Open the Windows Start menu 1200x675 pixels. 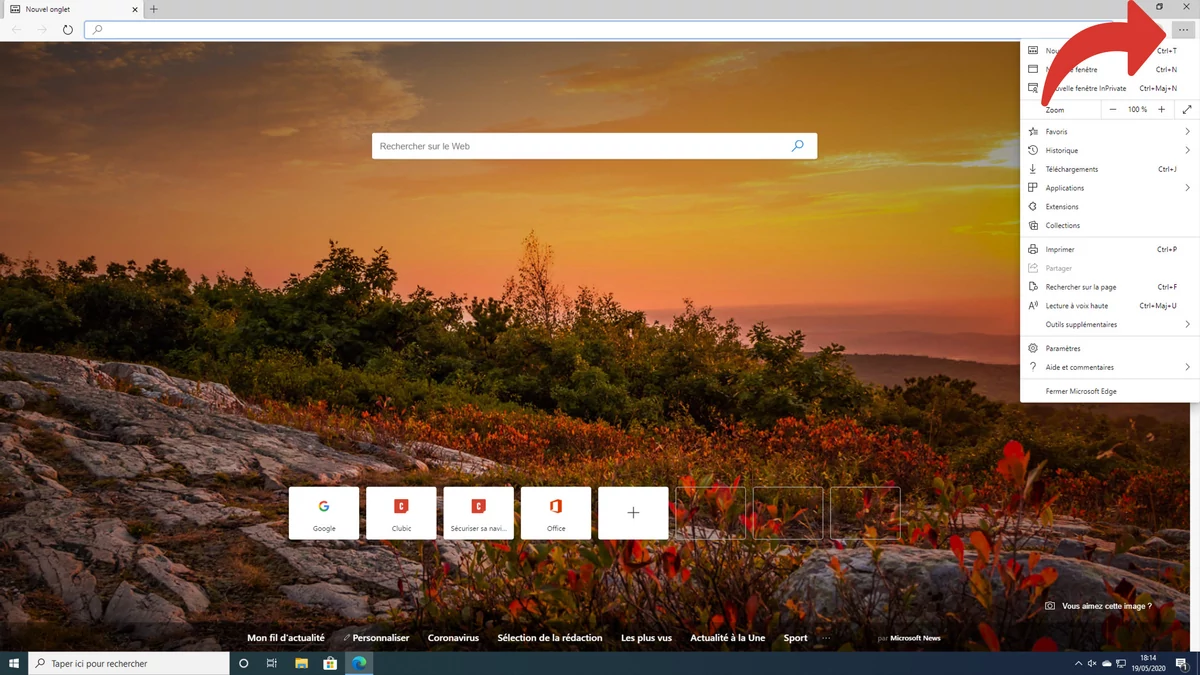pyautogui.click(x=14, y=663)
